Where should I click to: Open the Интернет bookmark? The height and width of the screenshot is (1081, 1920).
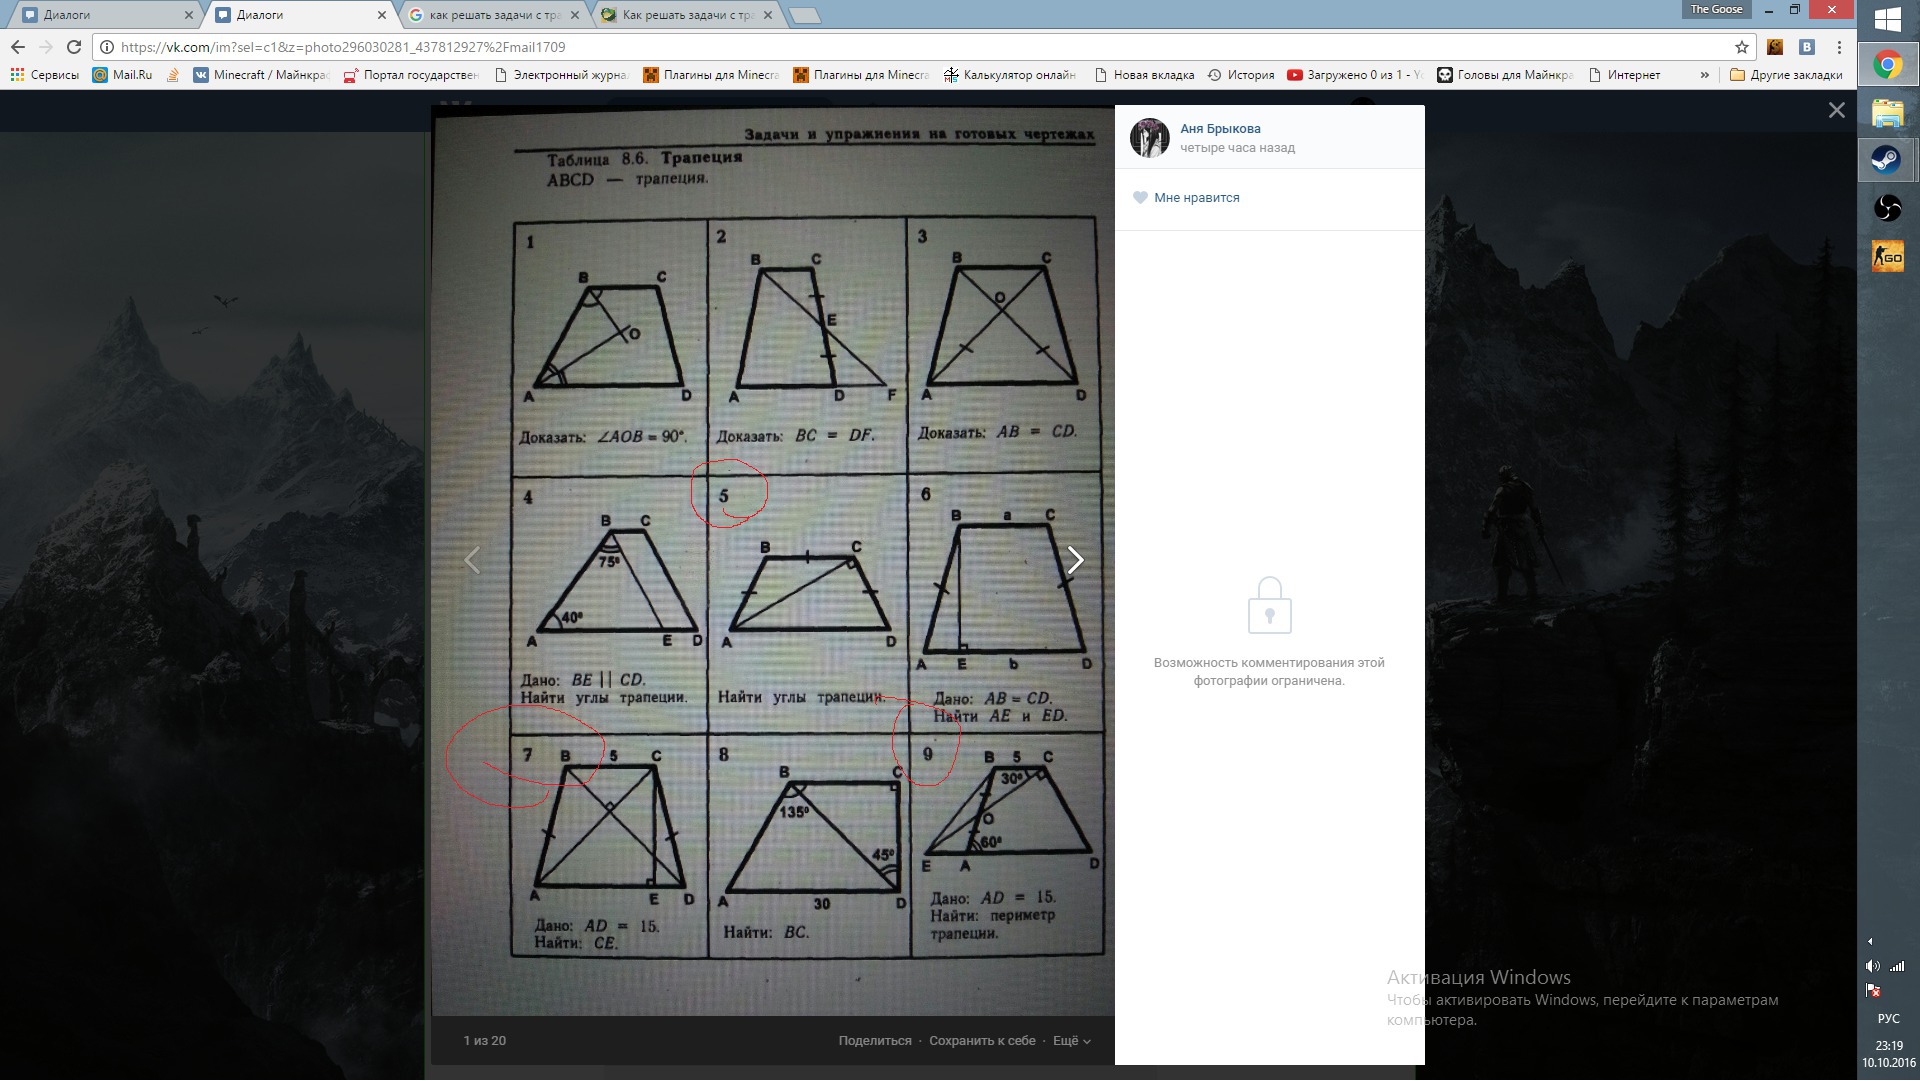tap(1624, 75)
